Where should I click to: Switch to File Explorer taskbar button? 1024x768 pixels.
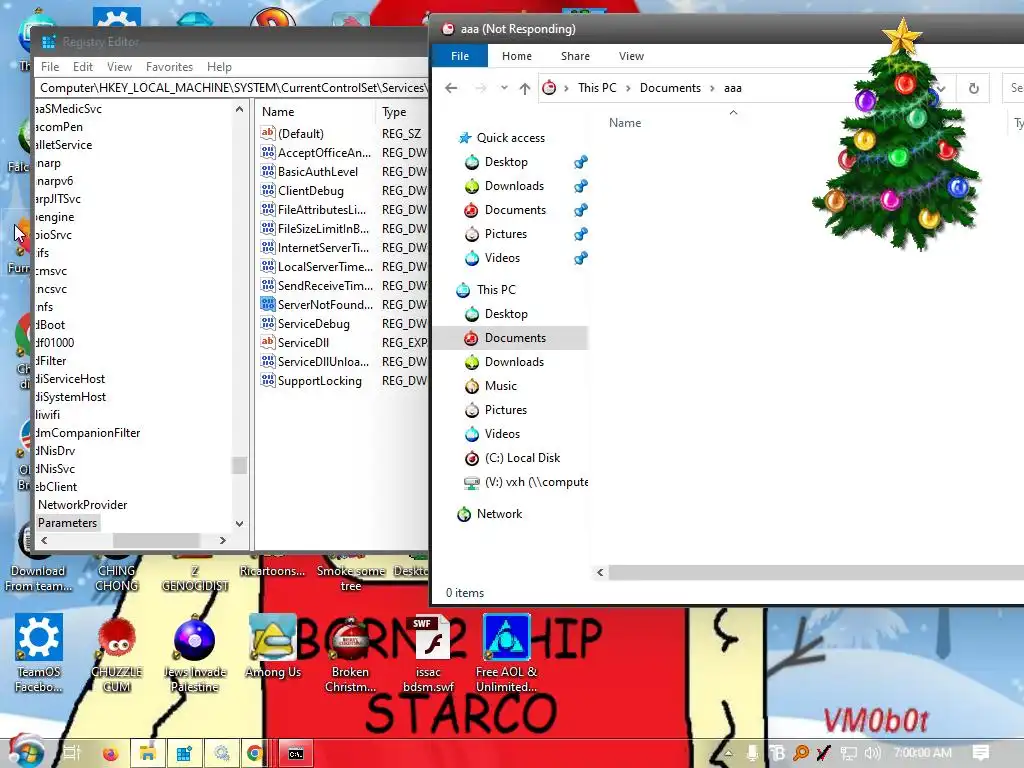coord(148,754)
